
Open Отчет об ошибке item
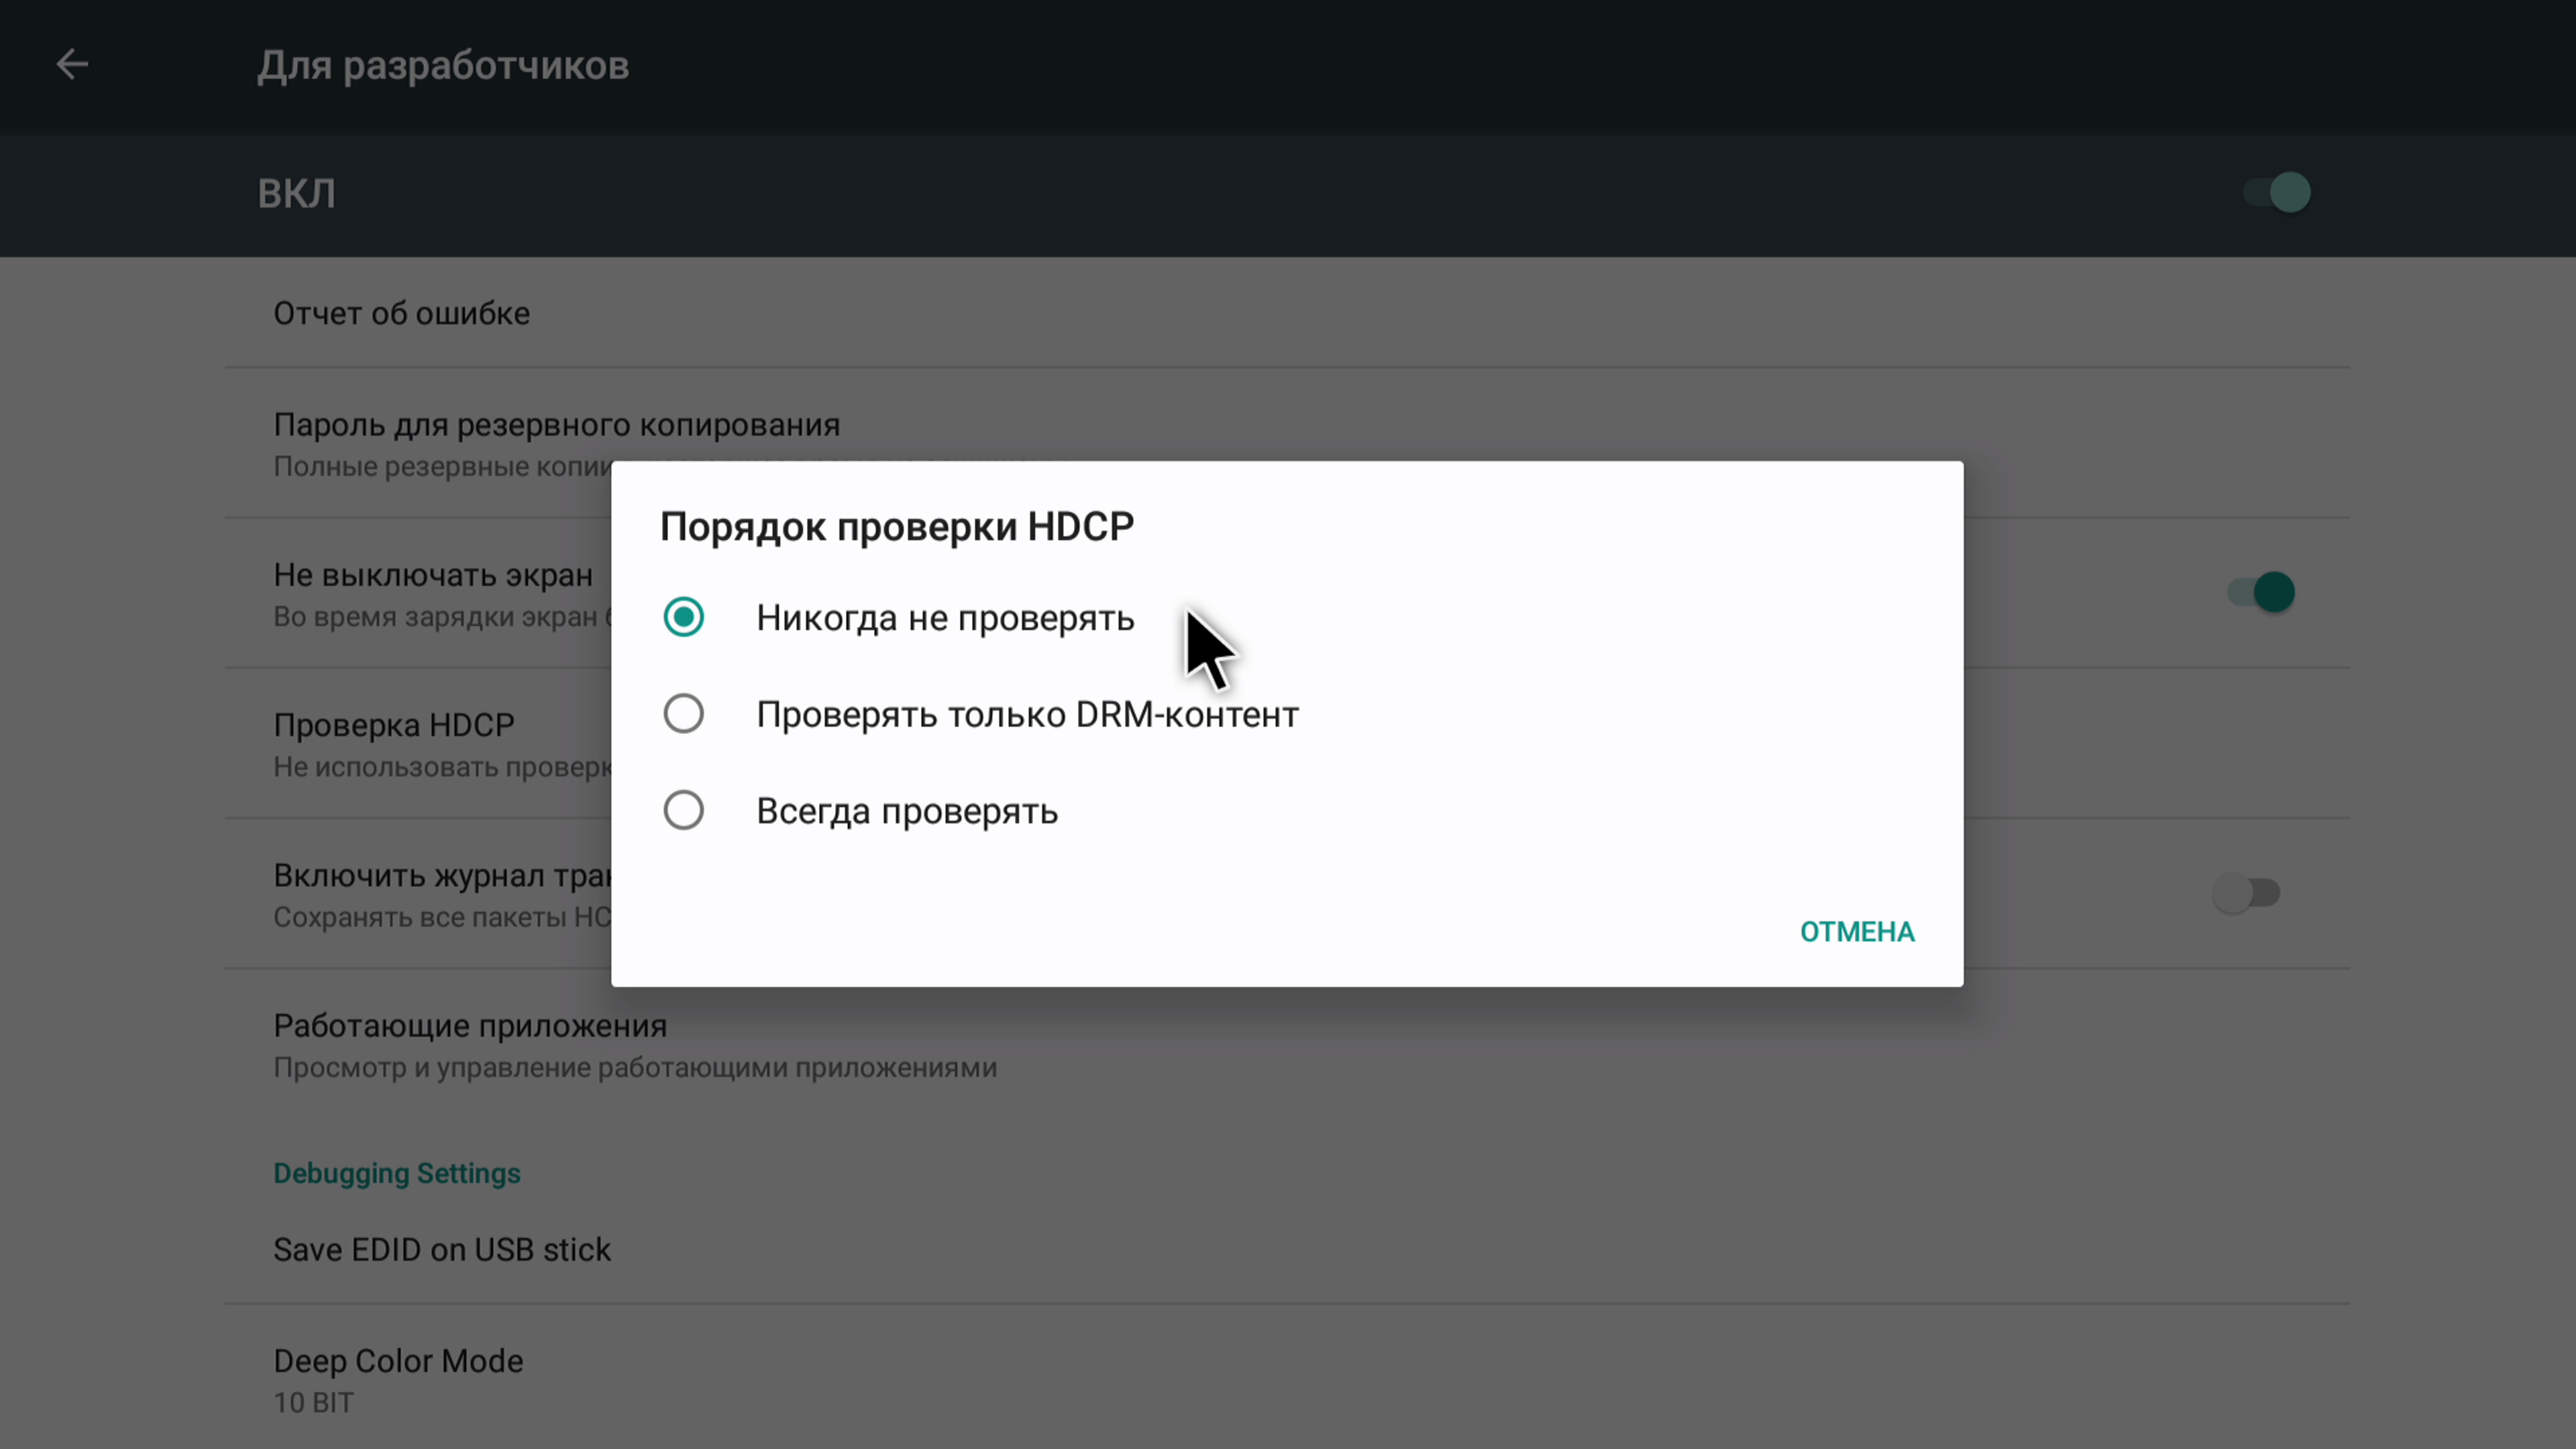pos(402,313)
